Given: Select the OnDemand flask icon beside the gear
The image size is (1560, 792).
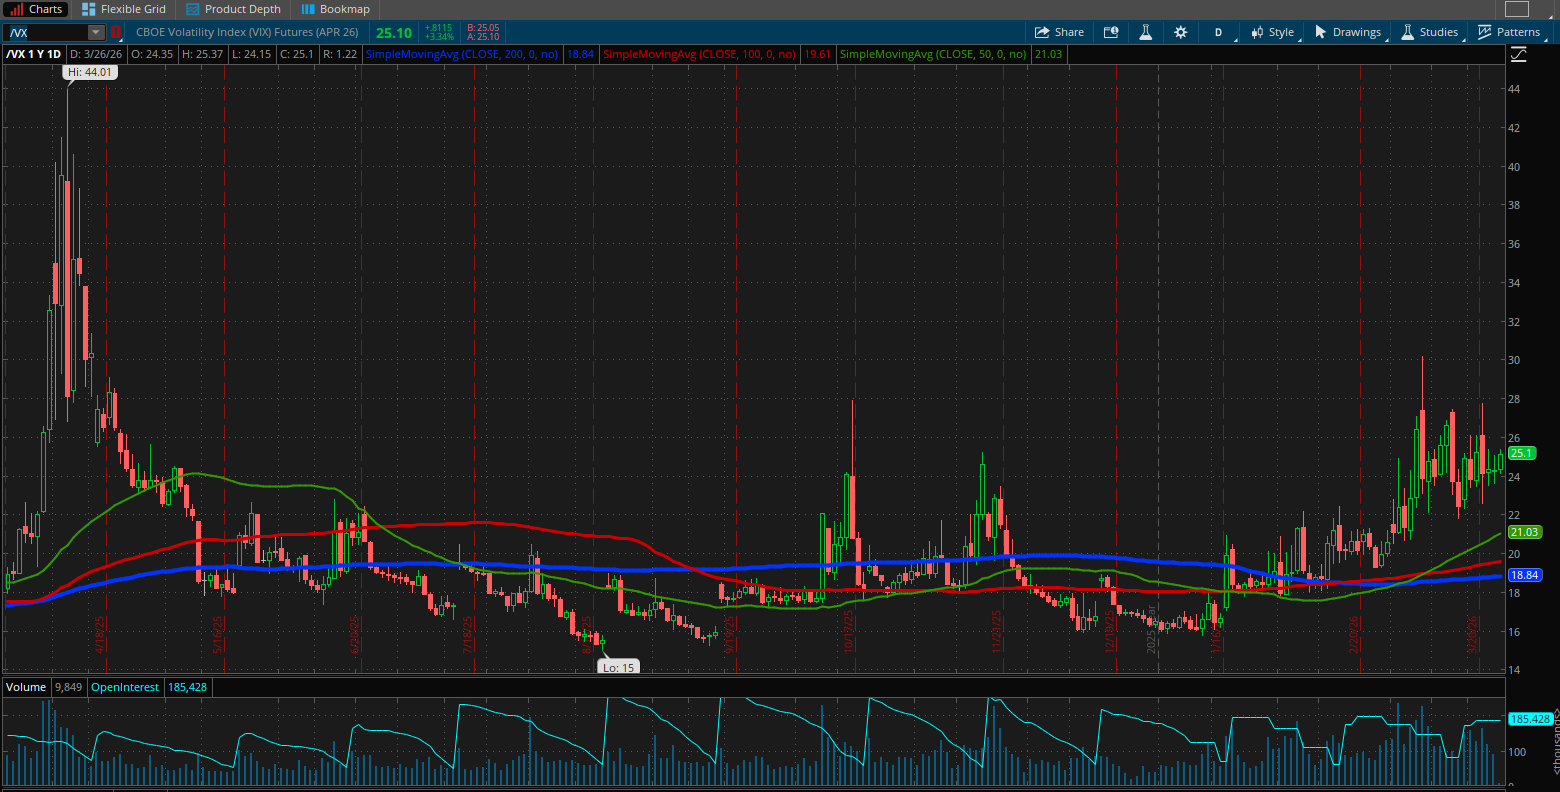Looking at the screenshot, I should [x=1146, y=32].
